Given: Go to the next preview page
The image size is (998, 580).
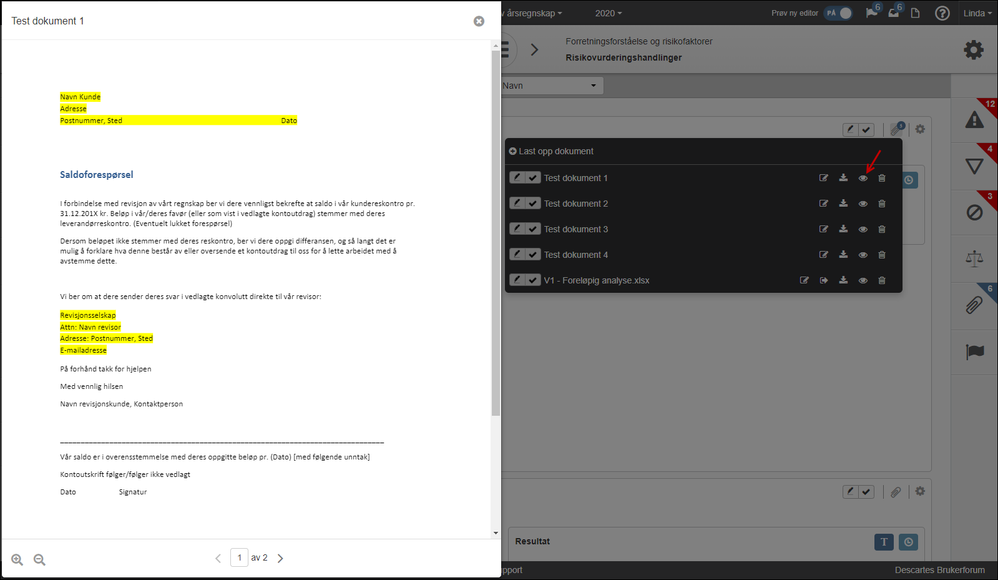Looking at the screenshot, I should tap(280, 558).
